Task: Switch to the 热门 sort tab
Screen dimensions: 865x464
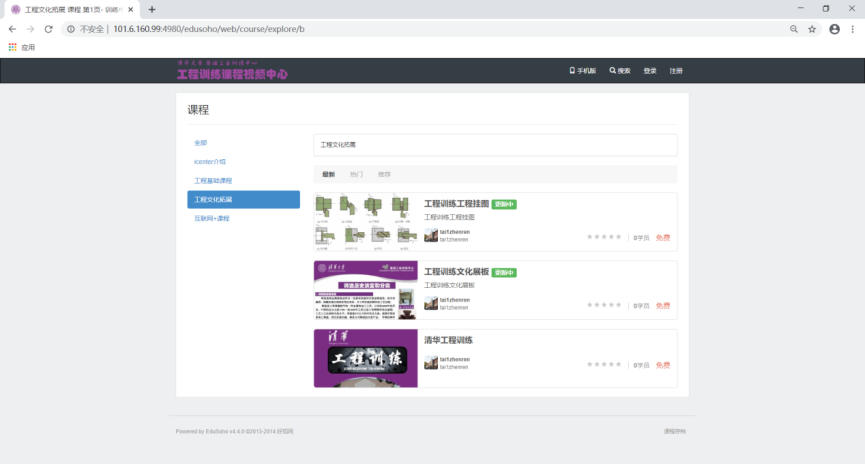Action: click(x=356, y=174)
